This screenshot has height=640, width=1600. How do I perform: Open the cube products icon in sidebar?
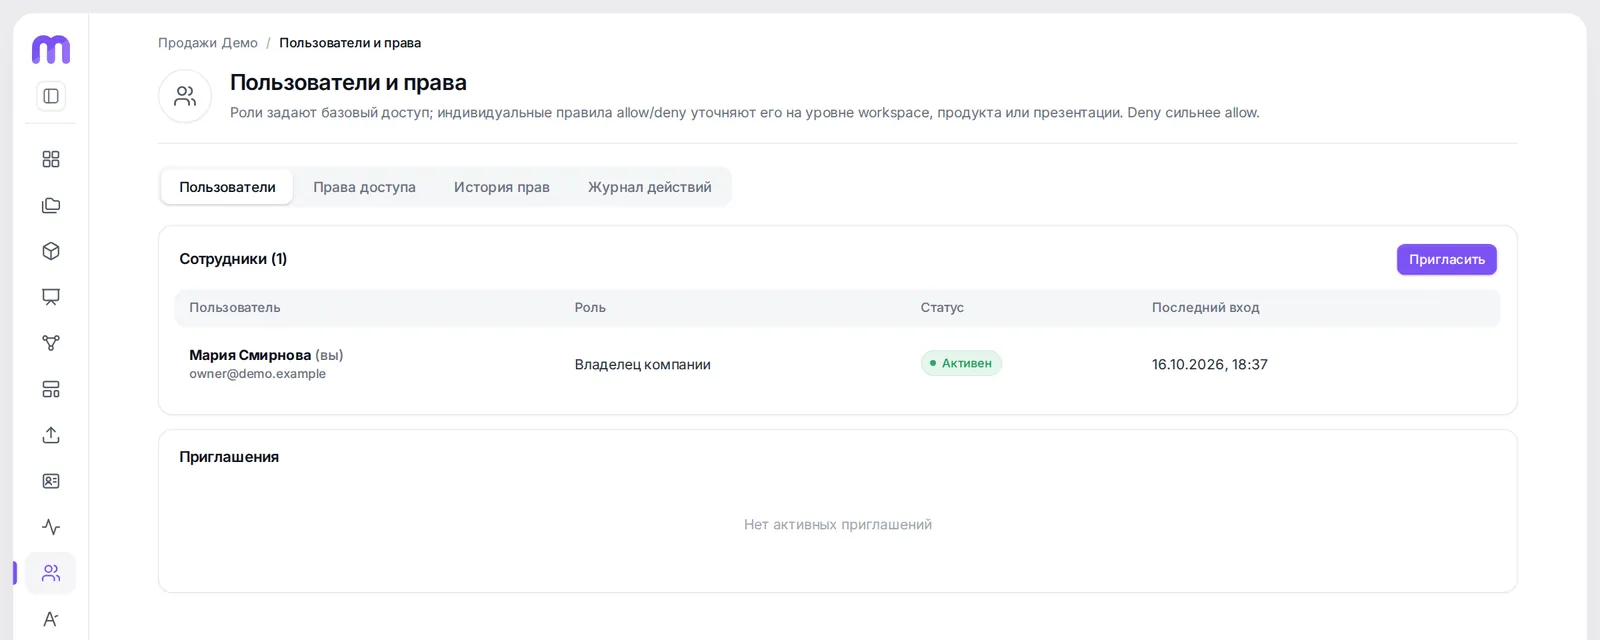(51, 251)
